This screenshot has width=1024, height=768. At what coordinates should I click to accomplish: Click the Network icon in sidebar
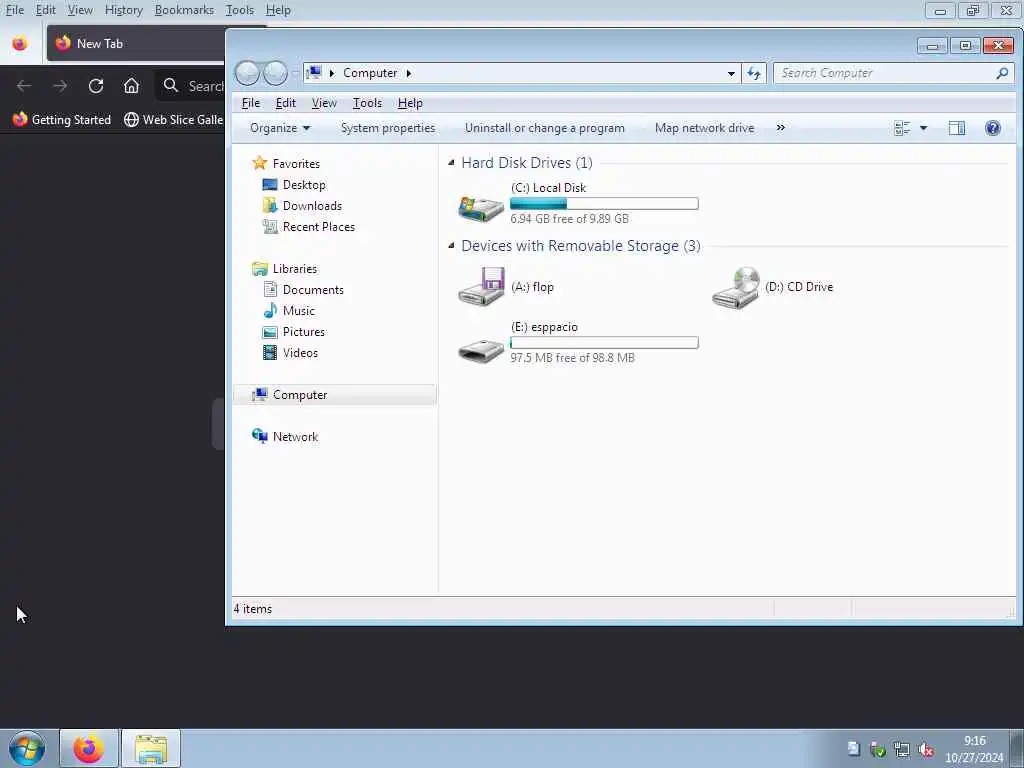(x=260, y=436)
